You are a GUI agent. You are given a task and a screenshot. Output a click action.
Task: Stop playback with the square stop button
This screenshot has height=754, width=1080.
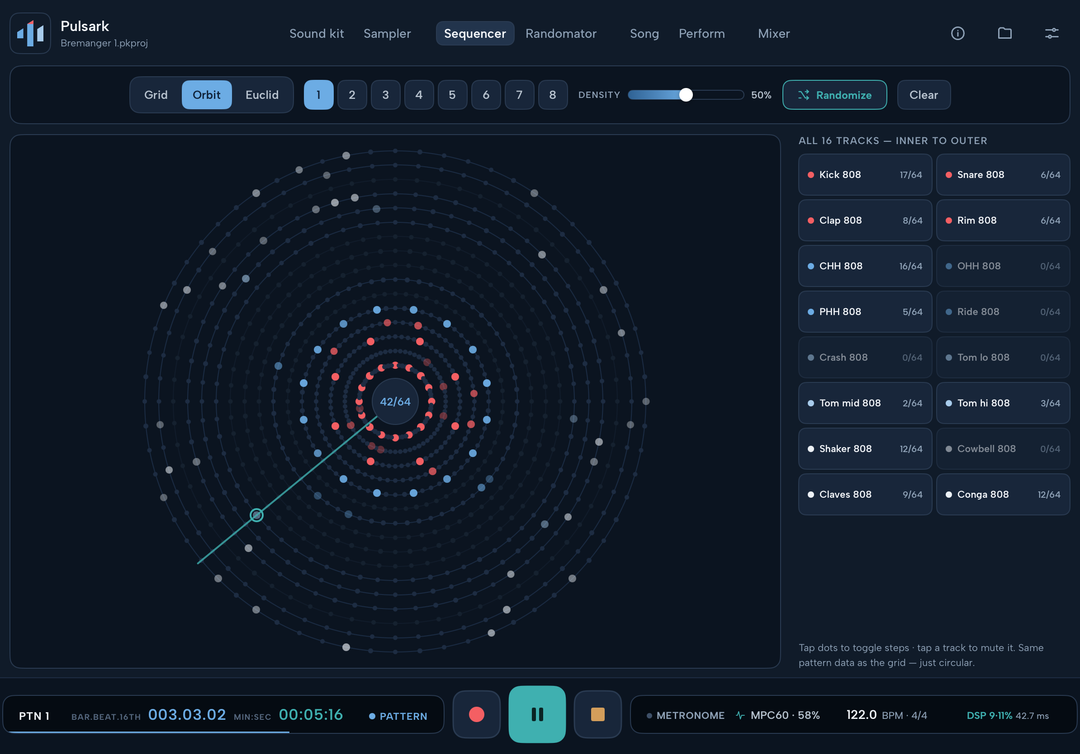(597, 714)
